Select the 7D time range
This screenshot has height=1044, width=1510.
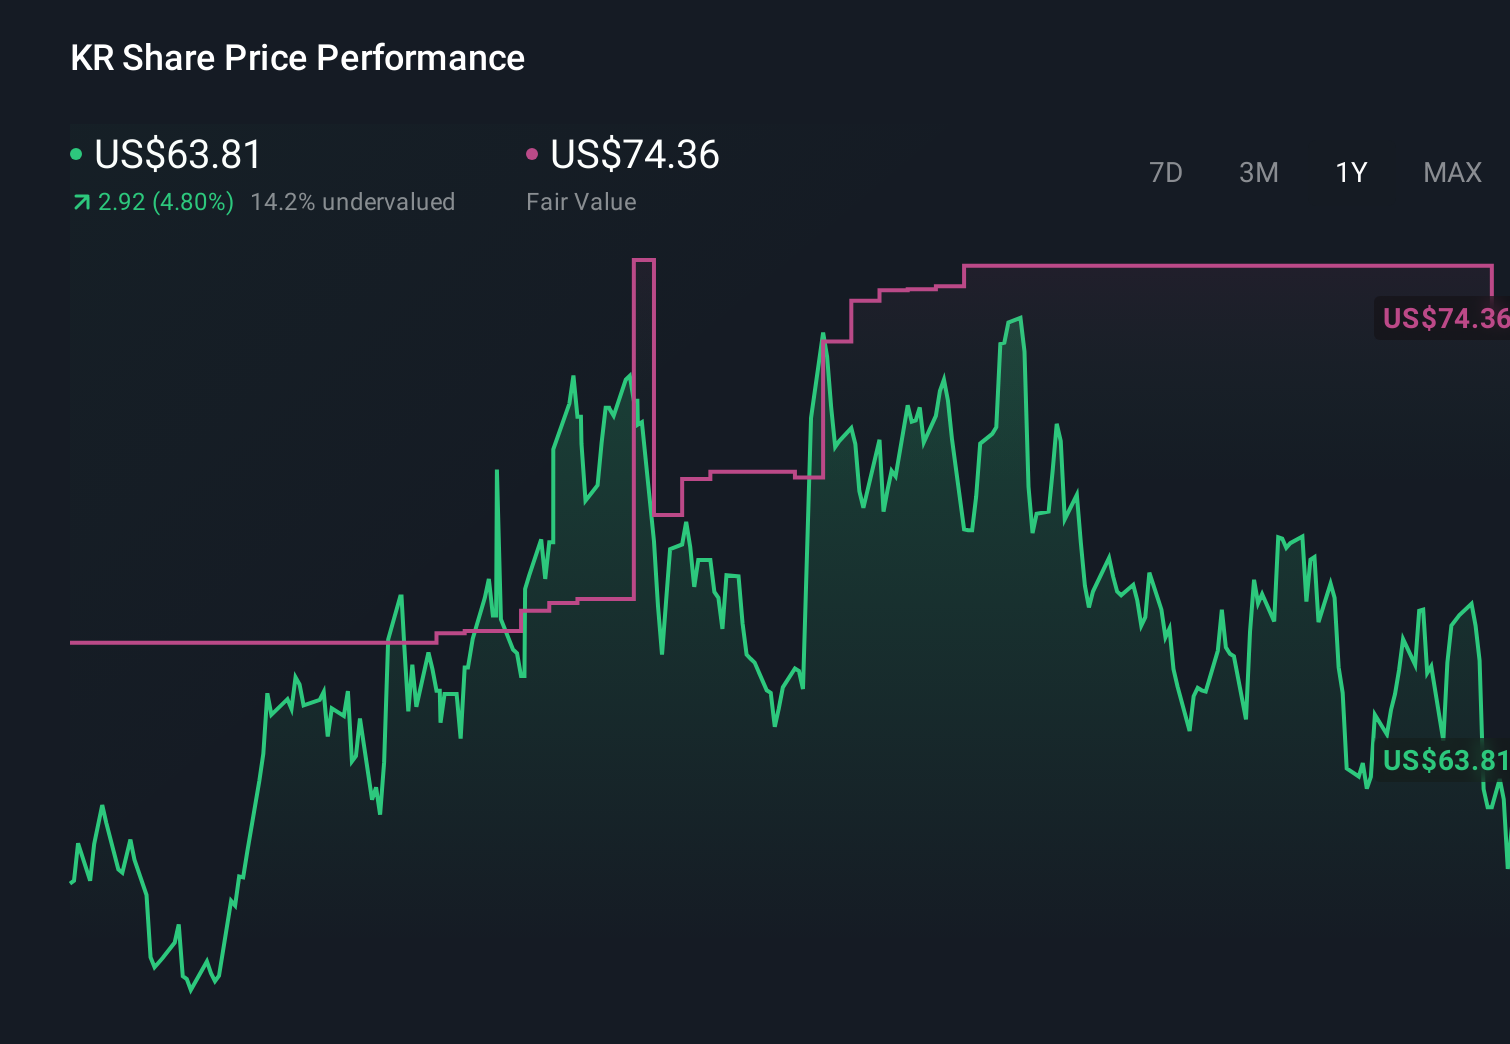click(1166, 172)
